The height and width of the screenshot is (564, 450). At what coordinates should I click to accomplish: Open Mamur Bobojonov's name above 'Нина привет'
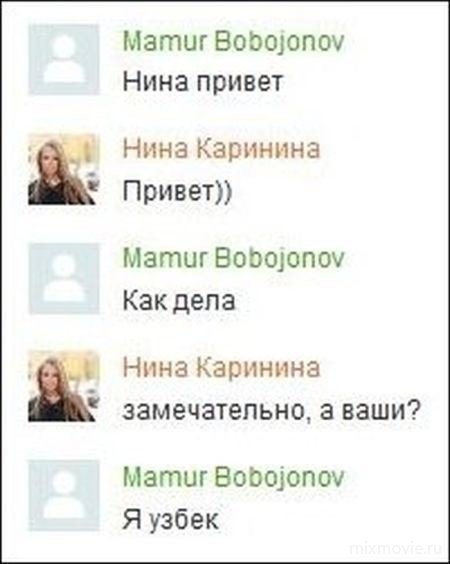pos(233,41)
